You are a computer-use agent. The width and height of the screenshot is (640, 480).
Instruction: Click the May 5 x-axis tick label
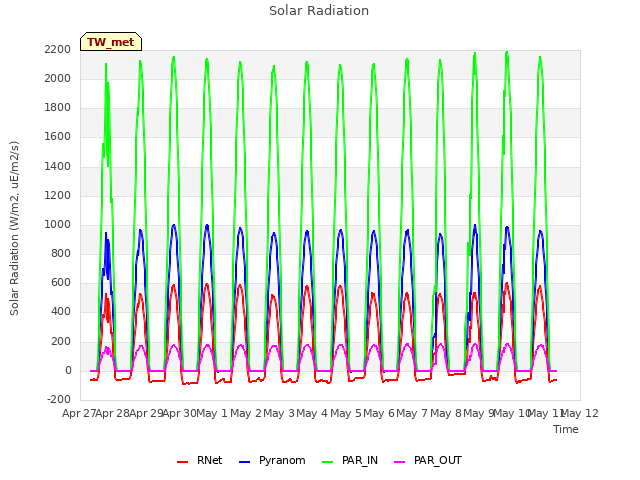click(346, 413)
